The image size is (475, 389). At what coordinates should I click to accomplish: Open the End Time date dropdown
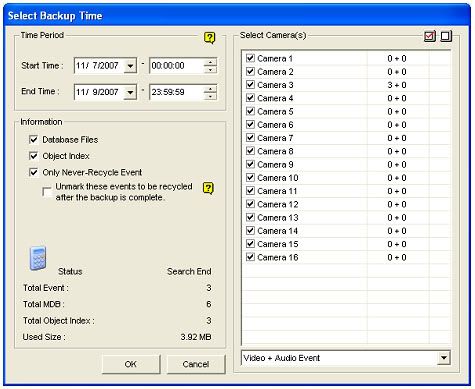(130, 92)
